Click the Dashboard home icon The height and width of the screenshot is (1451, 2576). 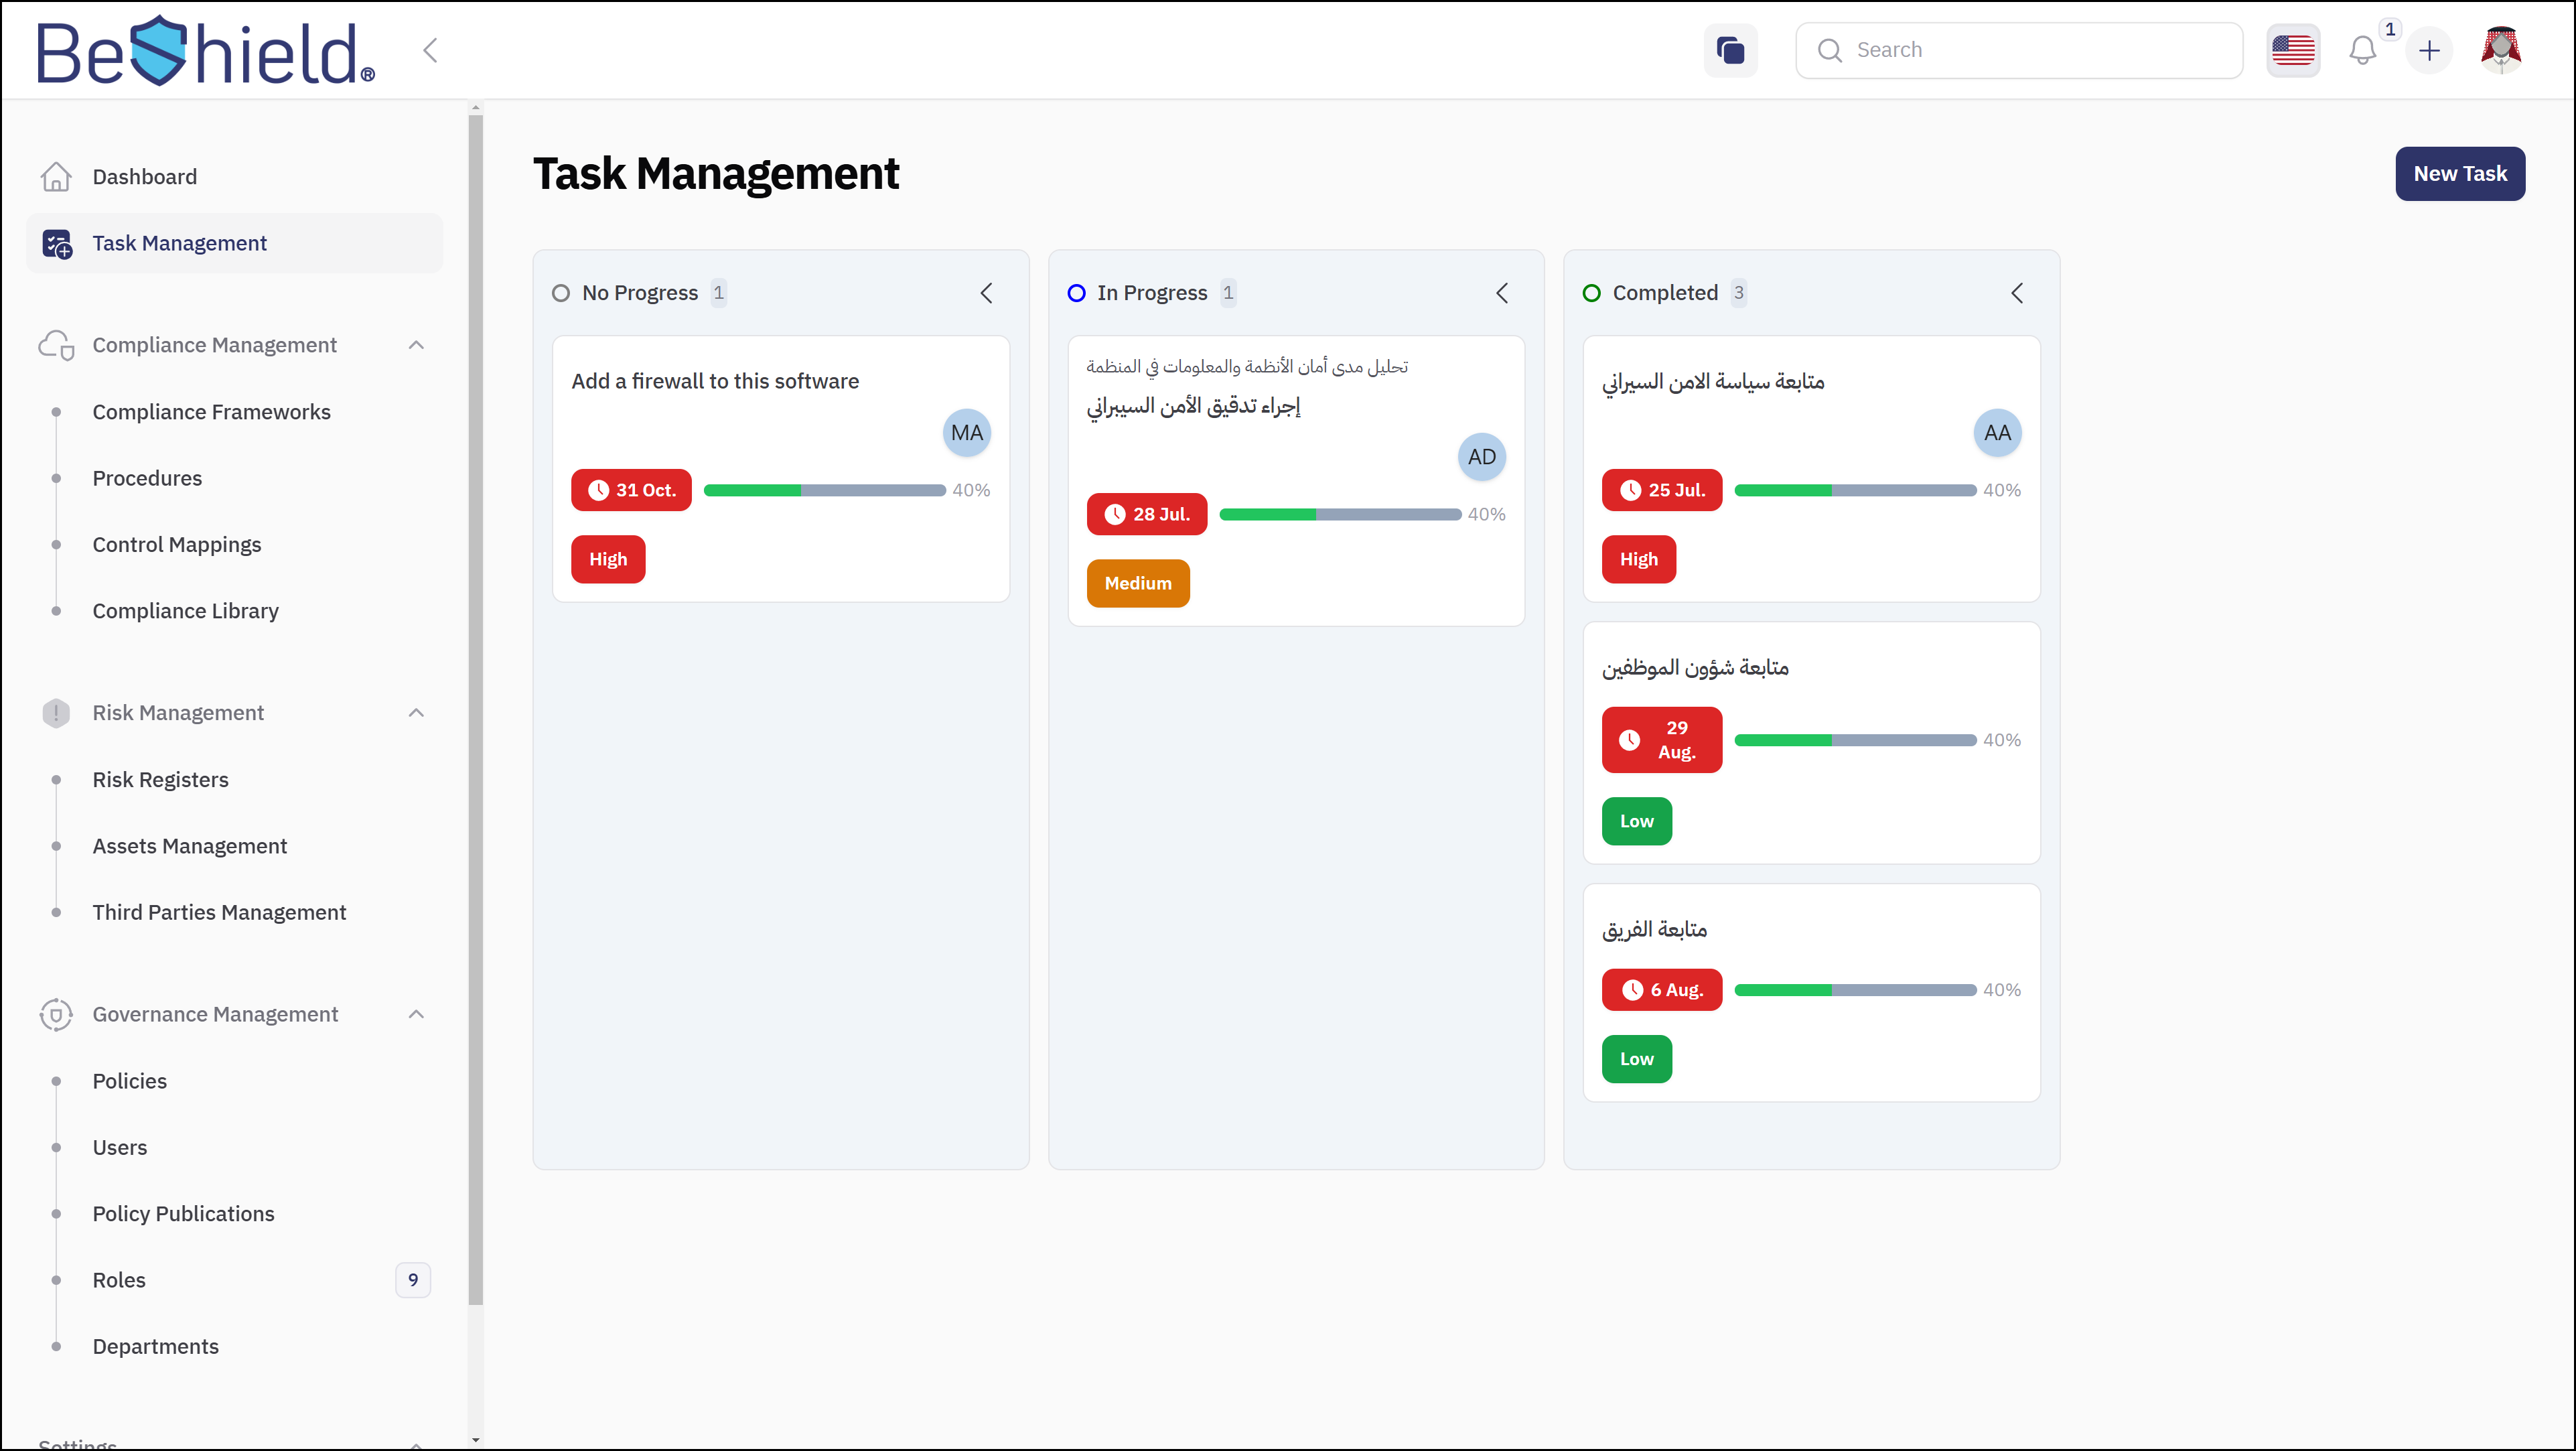(56, 177)
